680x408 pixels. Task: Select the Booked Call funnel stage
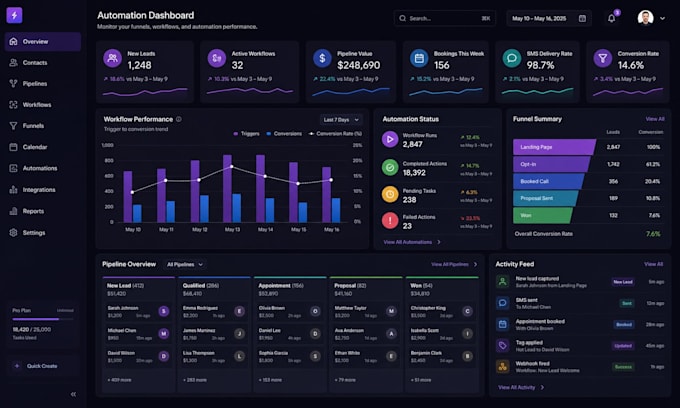548,181
